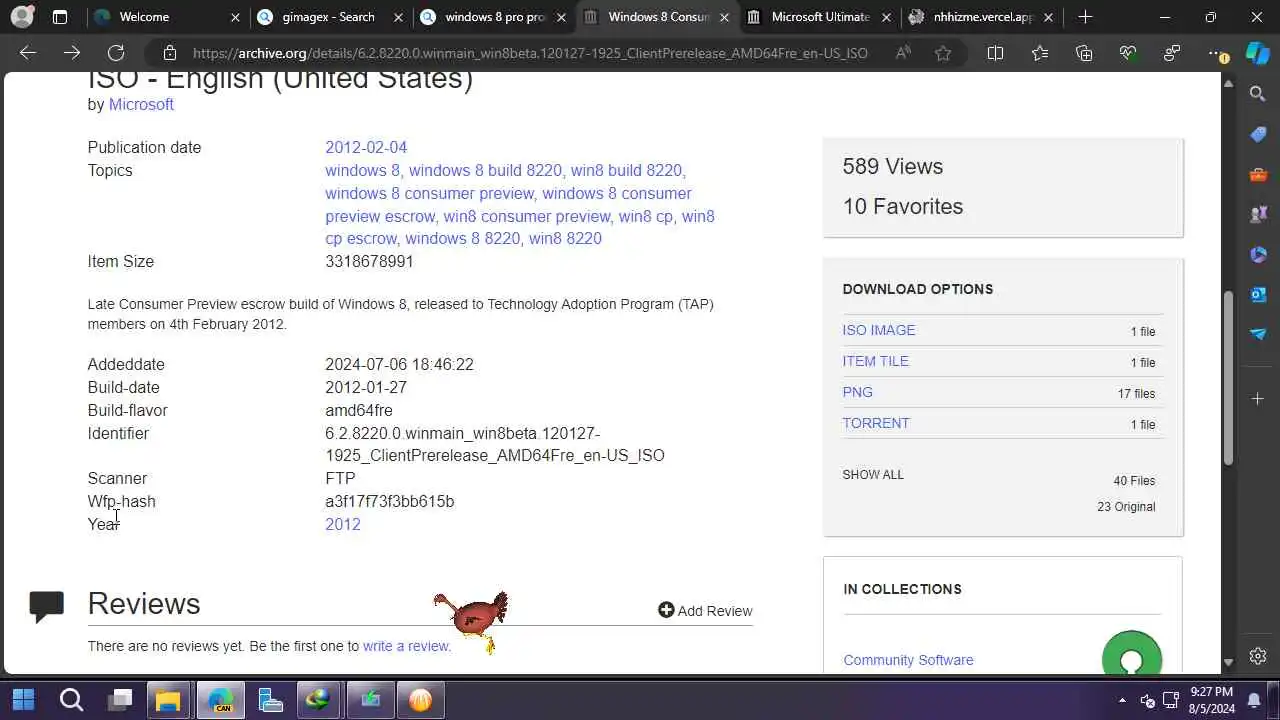The image size is (1280, 720).
Task: Open Copilot sidebar icon
Action: (x=1258, y=53)
